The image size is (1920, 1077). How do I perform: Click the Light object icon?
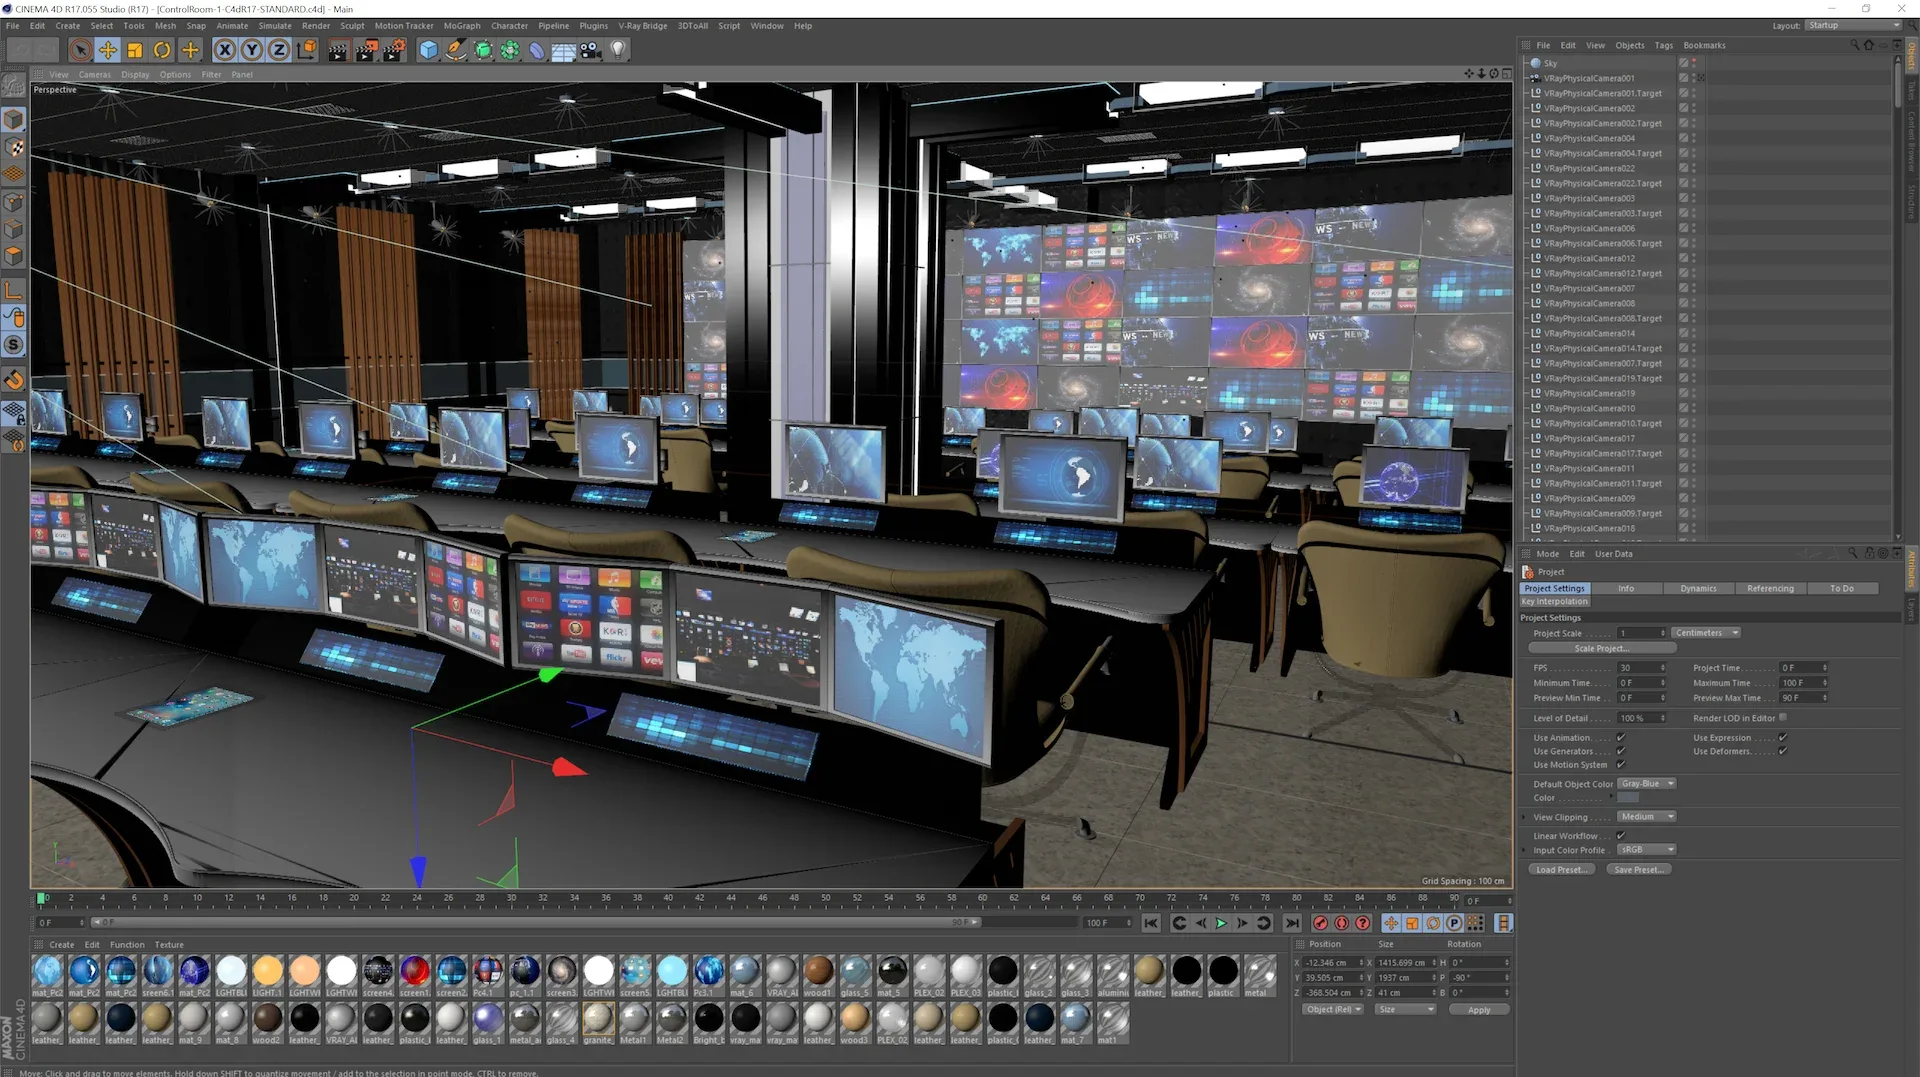(x=618, y=49)
